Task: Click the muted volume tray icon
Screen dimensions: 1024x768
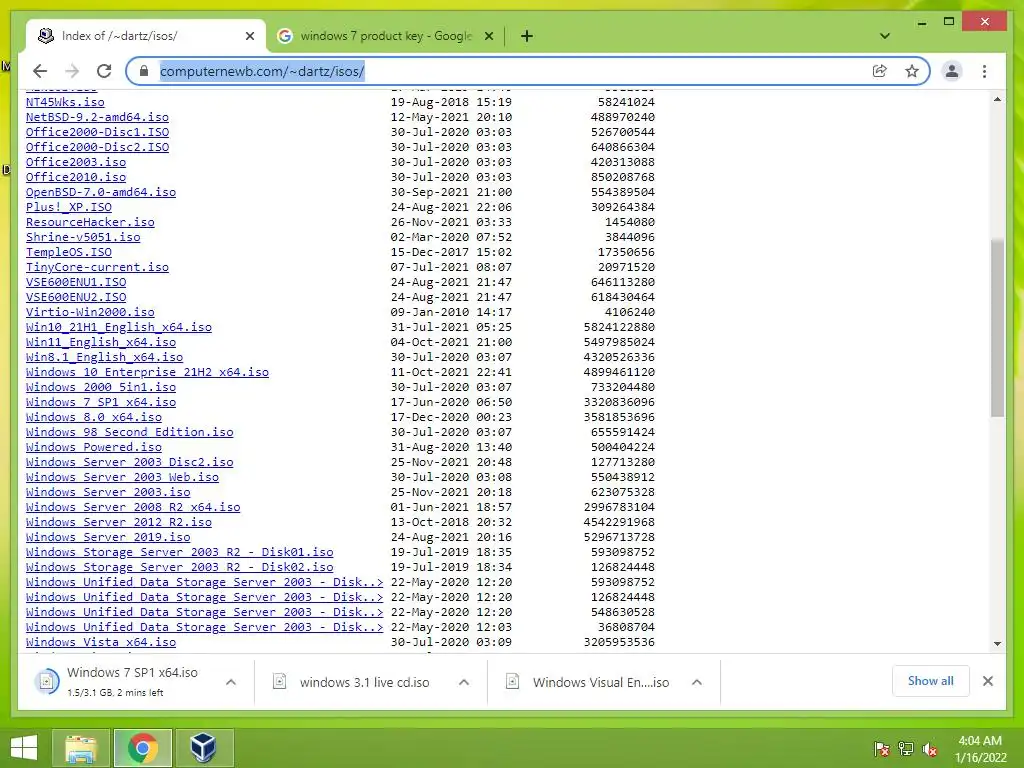Action: coord(930,749)
